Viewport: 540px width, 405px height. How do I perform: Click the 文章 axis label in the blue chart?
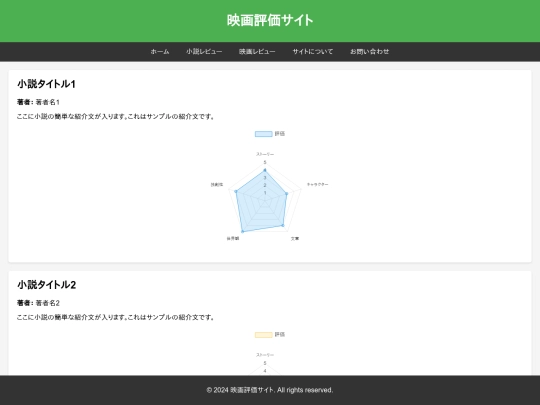(295, 239)
